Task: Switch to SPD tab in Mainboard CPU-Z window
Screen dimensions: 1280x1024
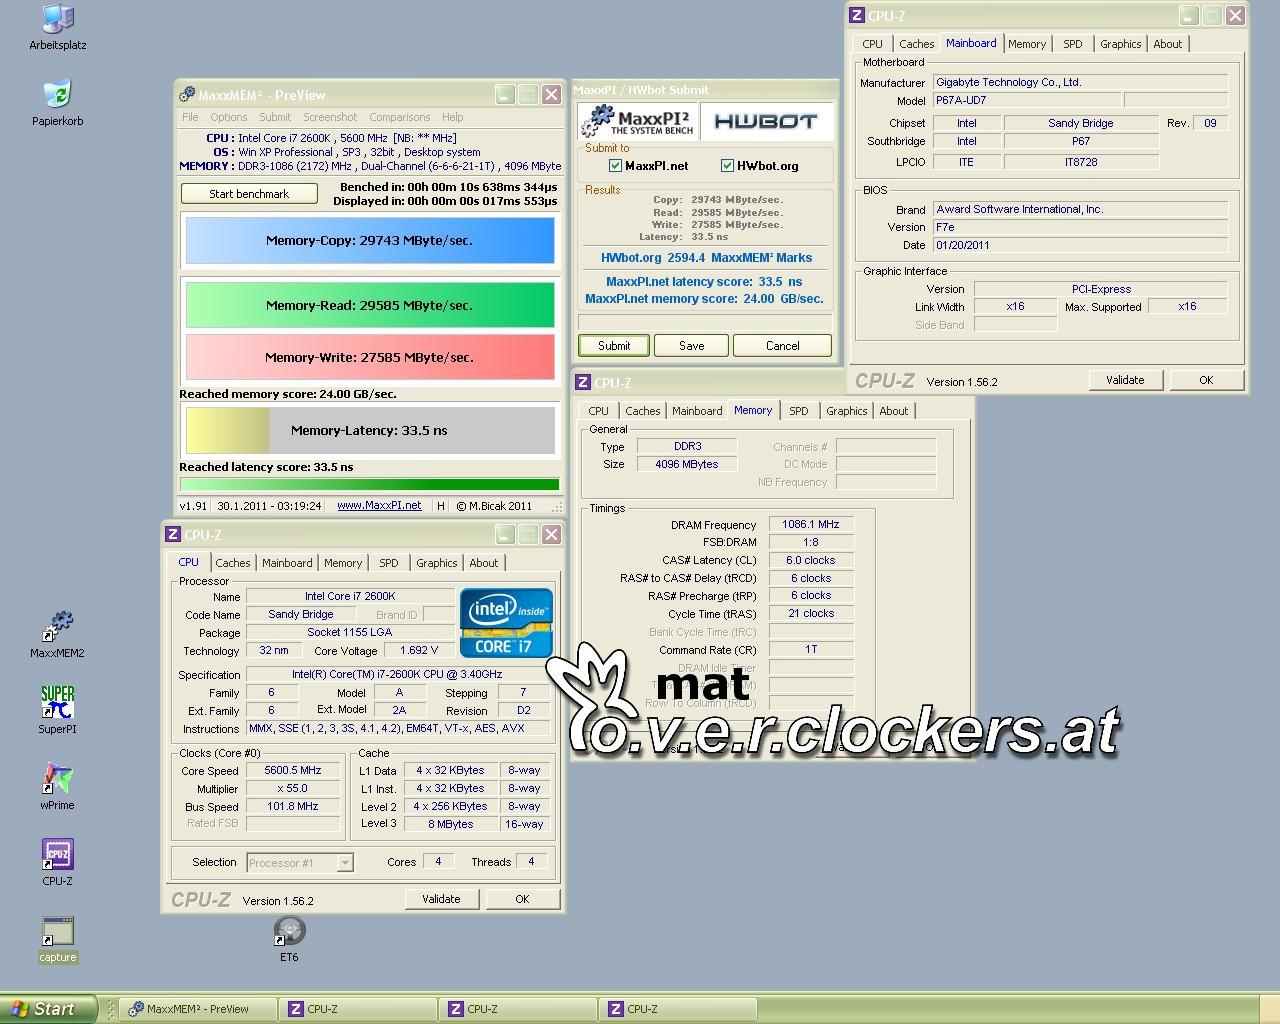Action: coord(1073,44)
